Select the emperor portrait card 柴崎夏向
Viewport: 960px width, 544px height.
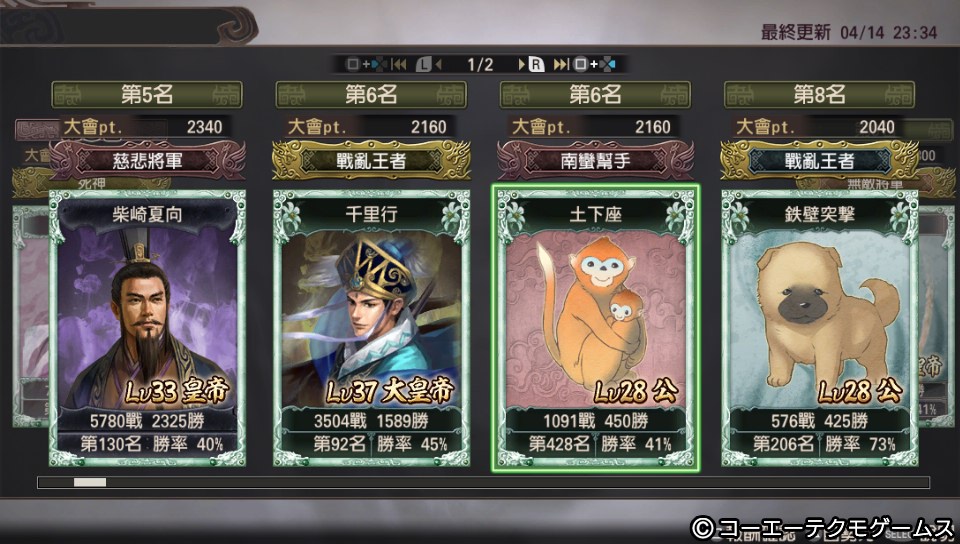[147, 328]
